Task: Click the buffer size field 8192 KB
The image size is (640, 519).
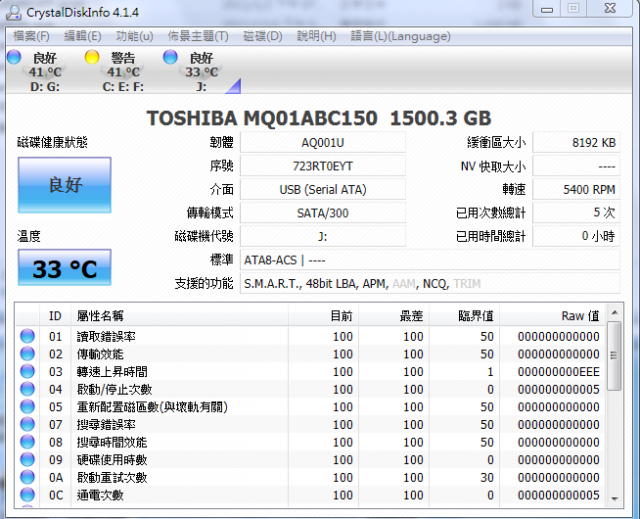Action: tap(576, 142)
